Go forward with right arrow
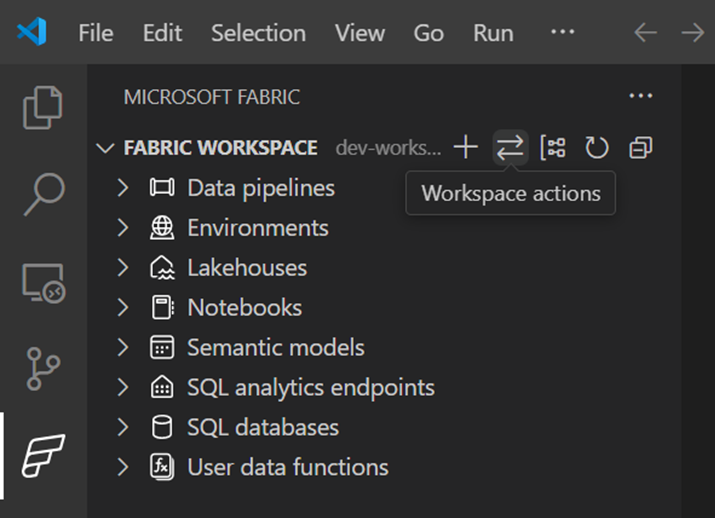 coord(692,33)
